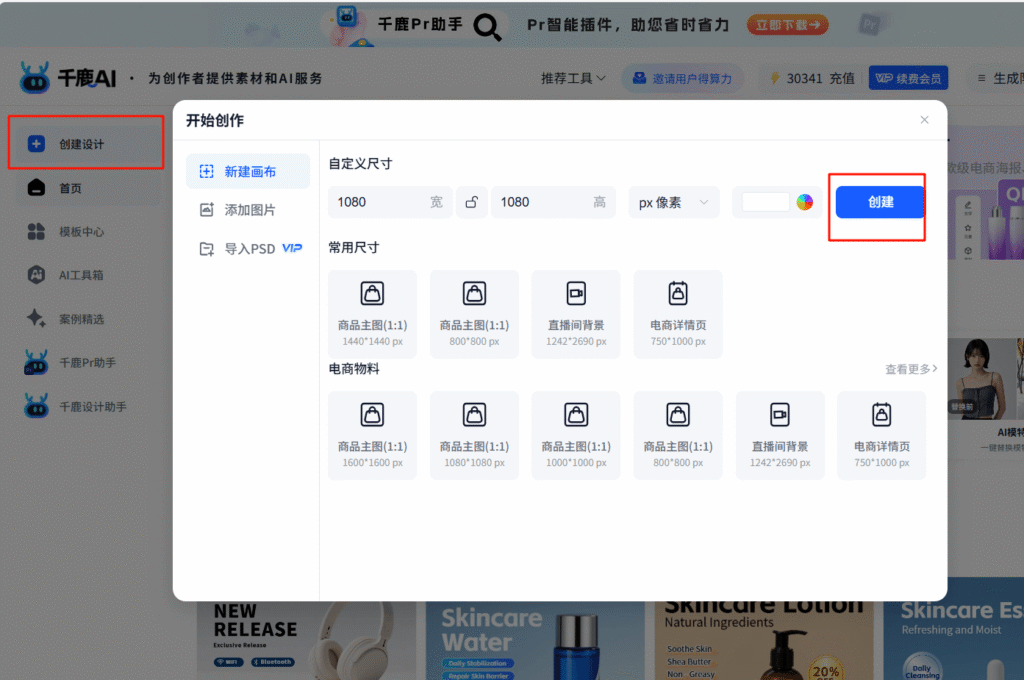1024x680 pixels.
Task: Toggle the aspect ratio lock icon
Action: click(x=472, y=202)
